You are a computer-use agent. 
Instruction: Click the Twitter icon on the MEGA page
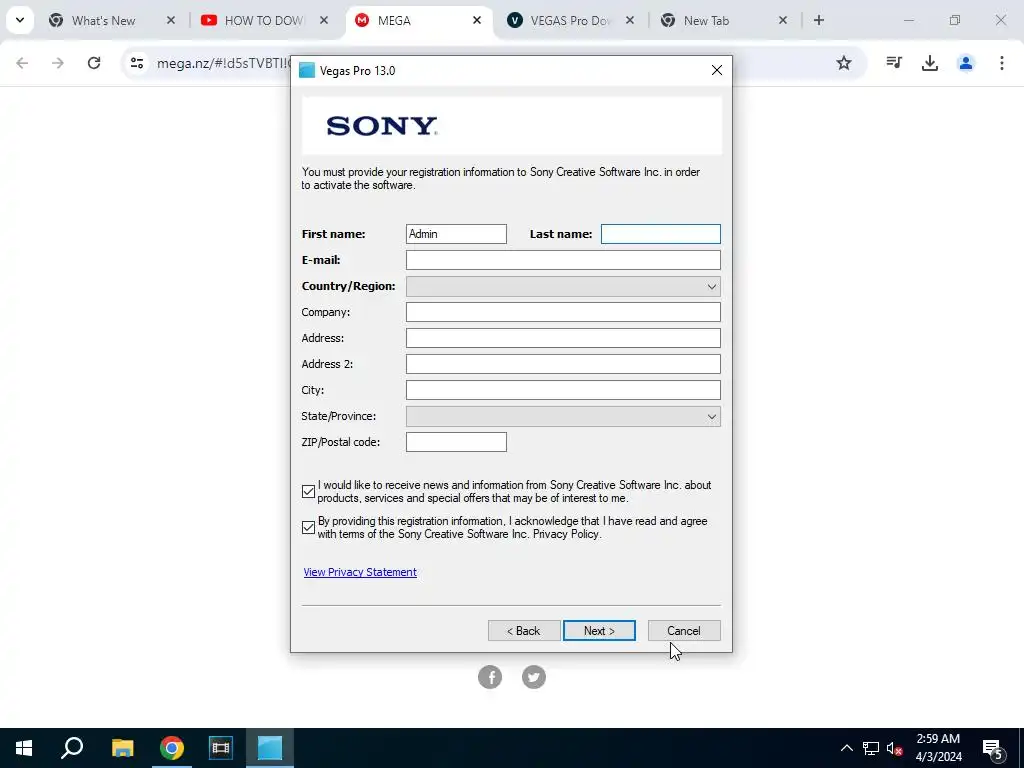point(534,677)
